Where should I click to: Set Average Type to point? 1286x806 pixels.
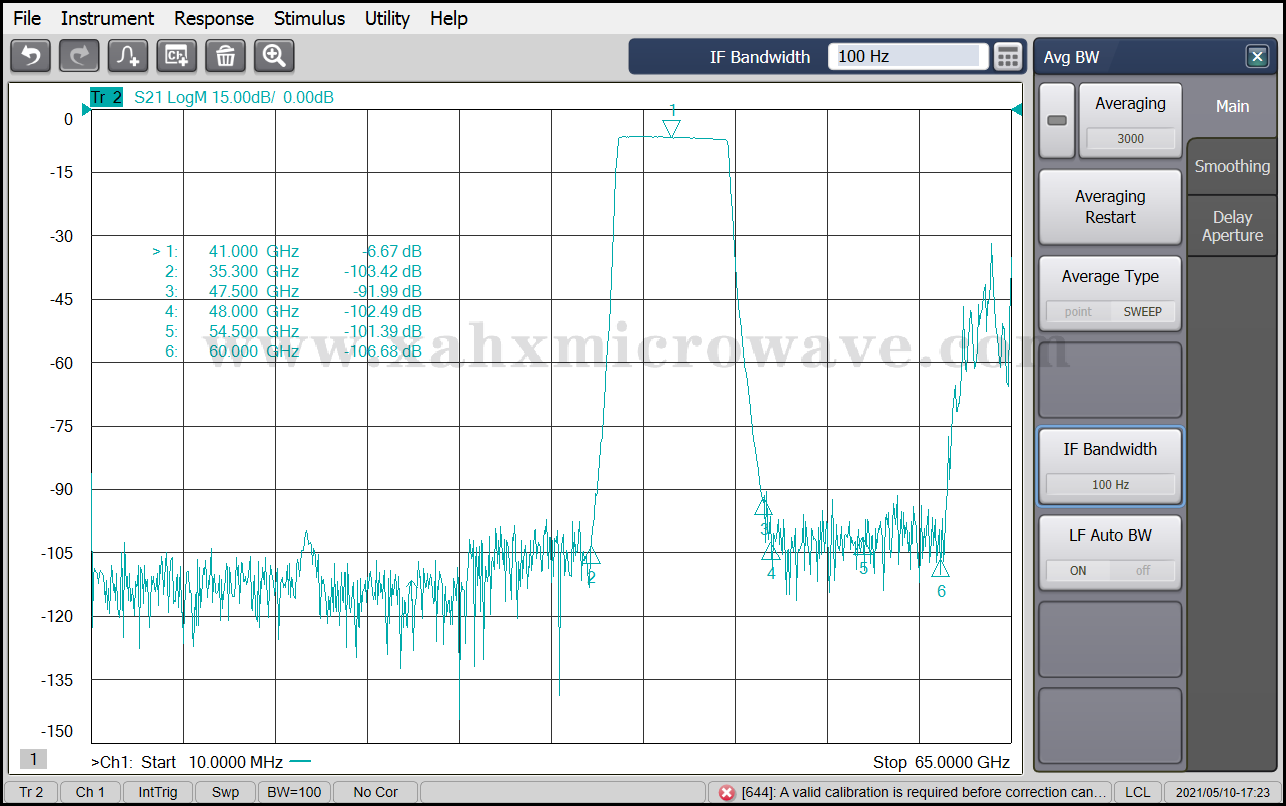[1078, 312]
